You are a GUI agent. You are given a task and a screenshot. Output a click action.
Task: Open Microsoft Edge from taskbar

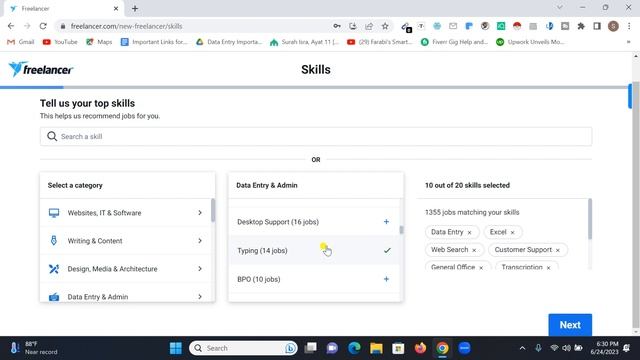tap(354, 348)
